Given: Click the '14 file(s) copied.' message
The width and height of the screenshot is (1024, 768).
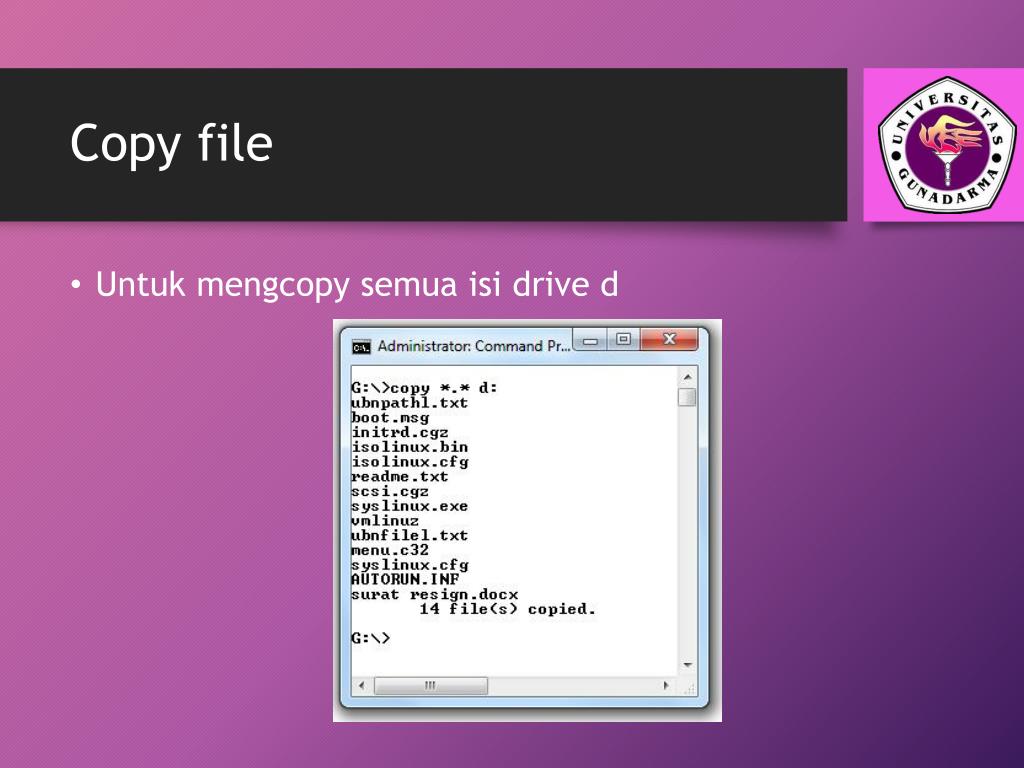Looking at the screenshot, I should point(507,609).
